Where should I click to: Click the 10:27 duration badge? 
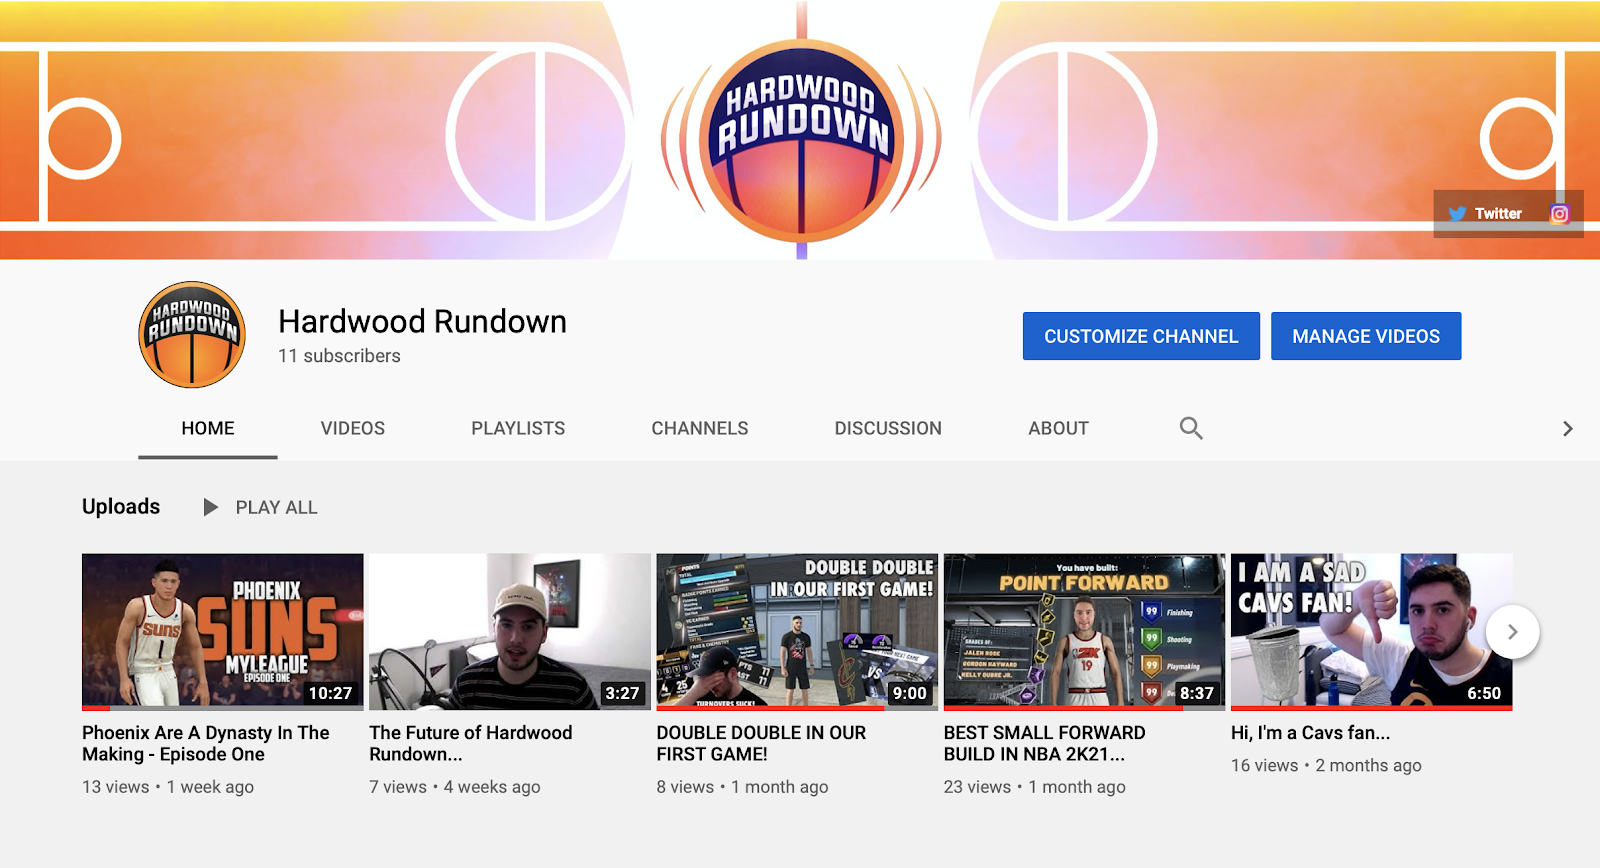pos(330,693)
